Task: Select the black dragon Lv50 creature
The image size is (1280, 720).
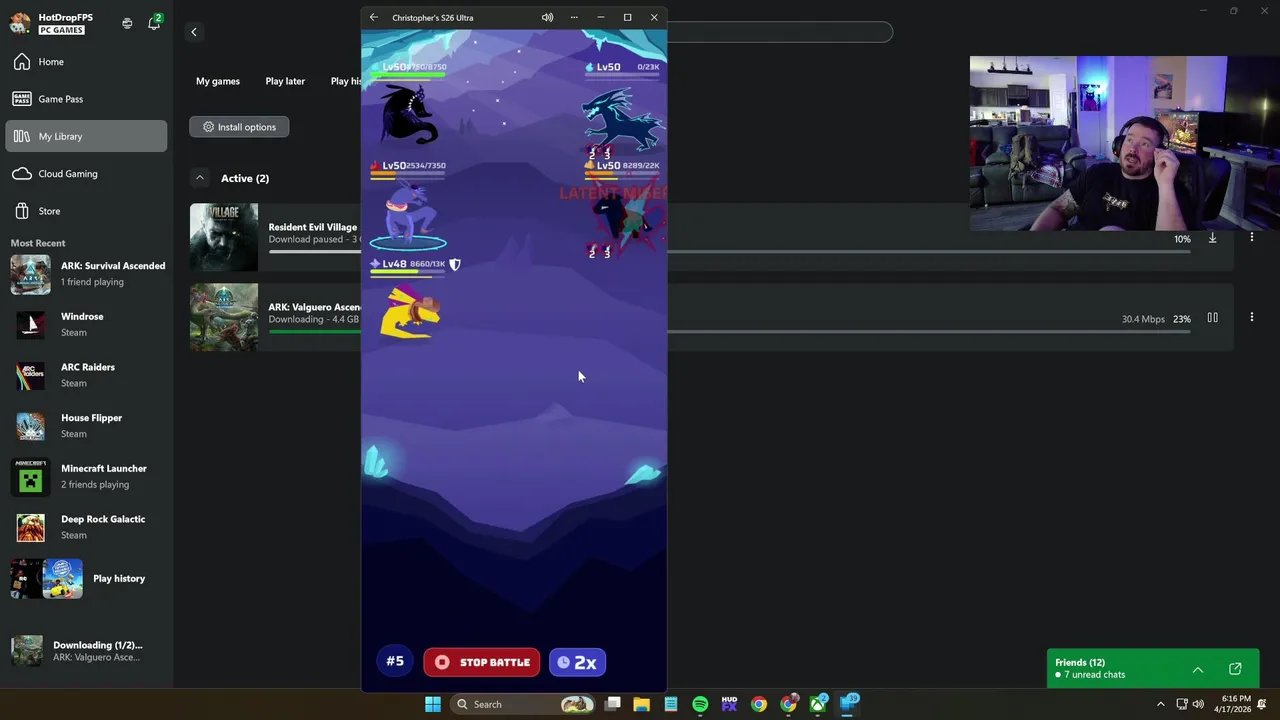Action: point(408,115)
